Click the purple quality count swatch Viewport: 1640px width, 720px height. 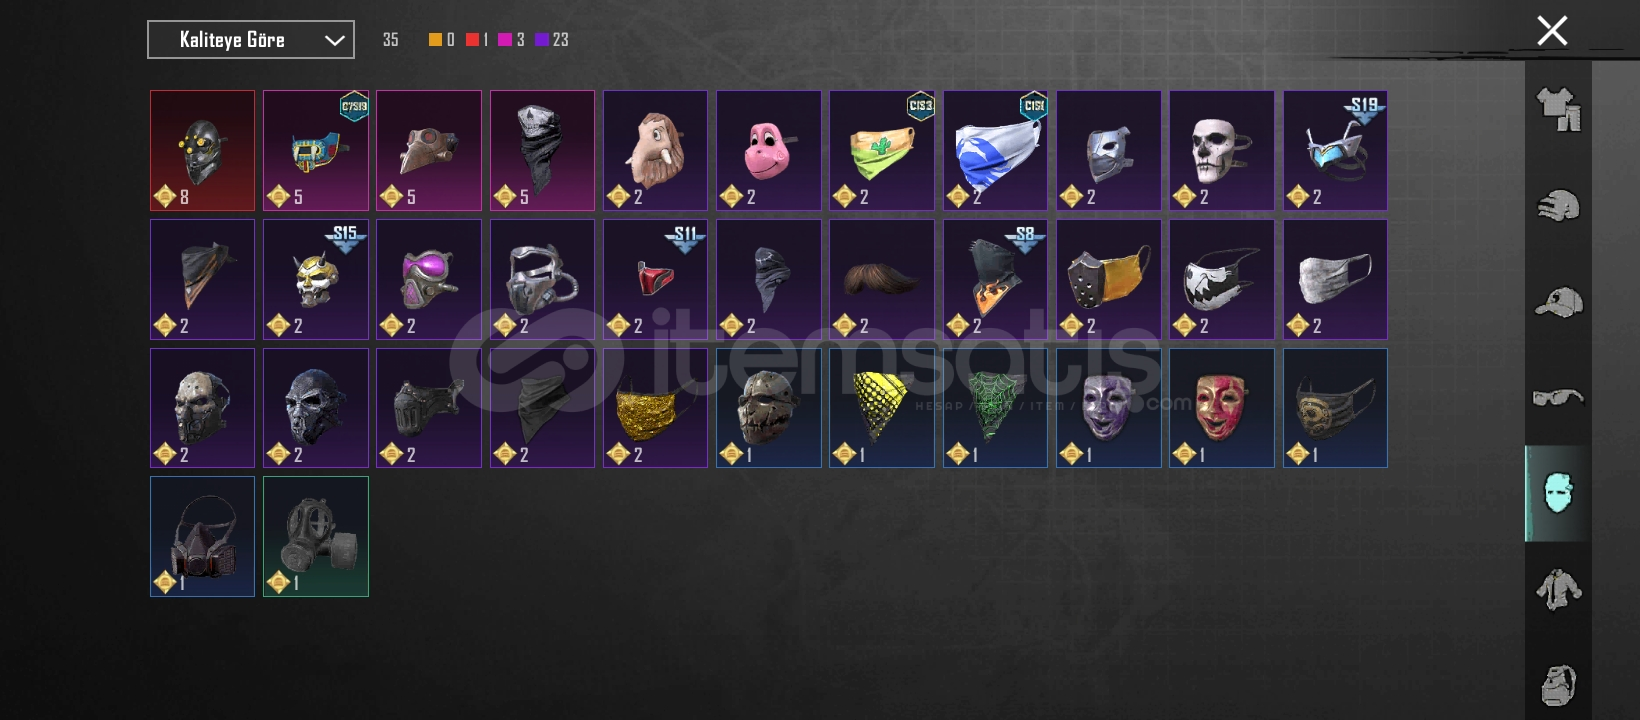(542, 40)
